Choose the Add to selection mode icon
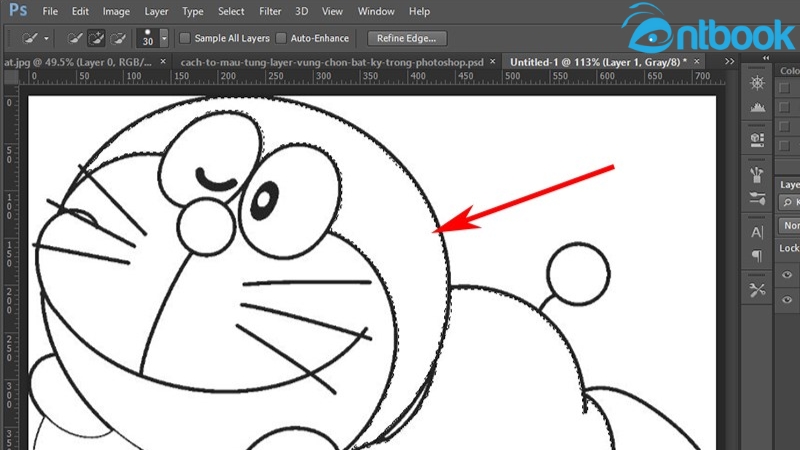 click(96, 38)
